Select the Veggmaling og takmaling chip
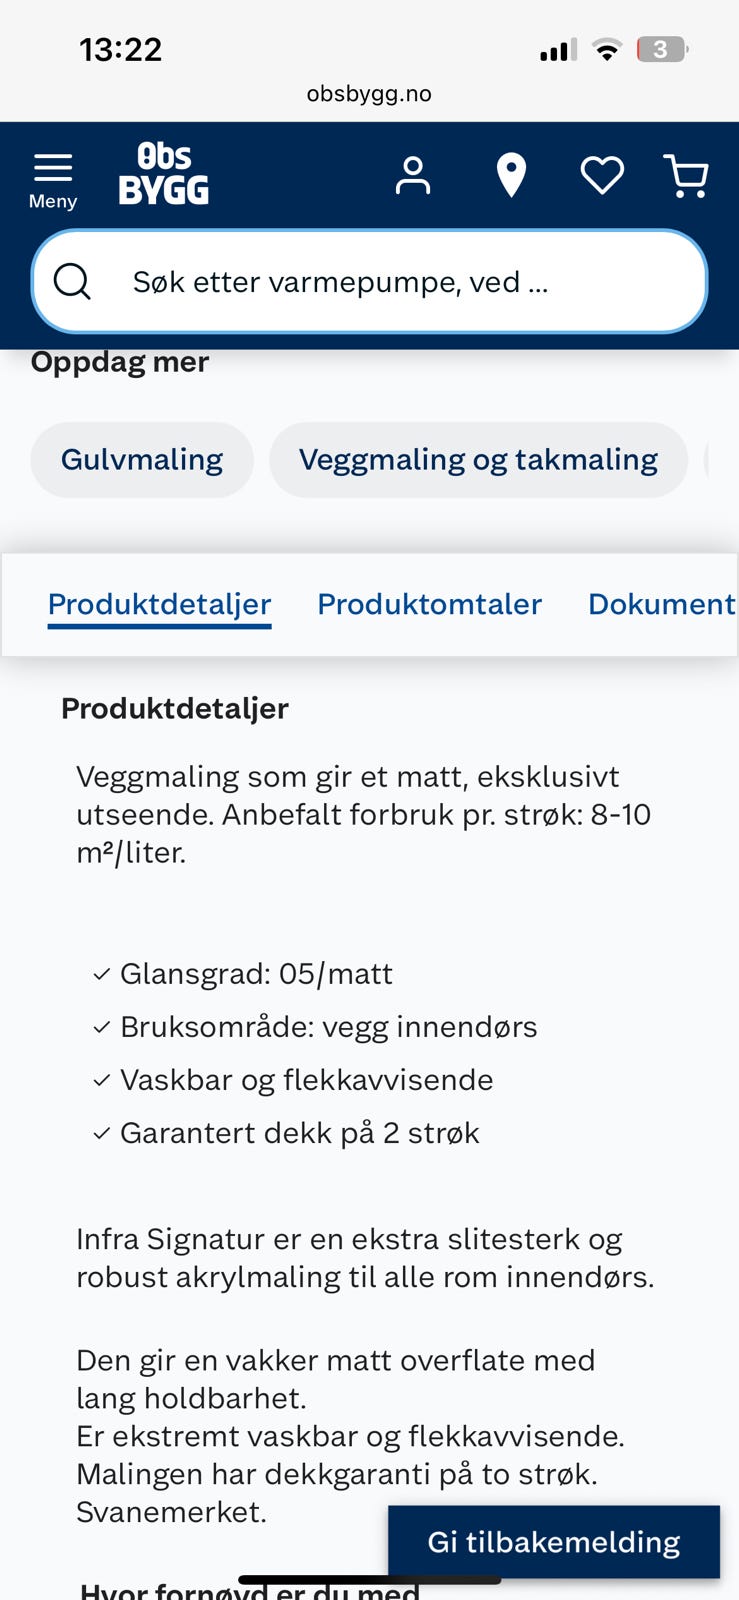This screenshot has width=739, height=1600. point(478,459)
